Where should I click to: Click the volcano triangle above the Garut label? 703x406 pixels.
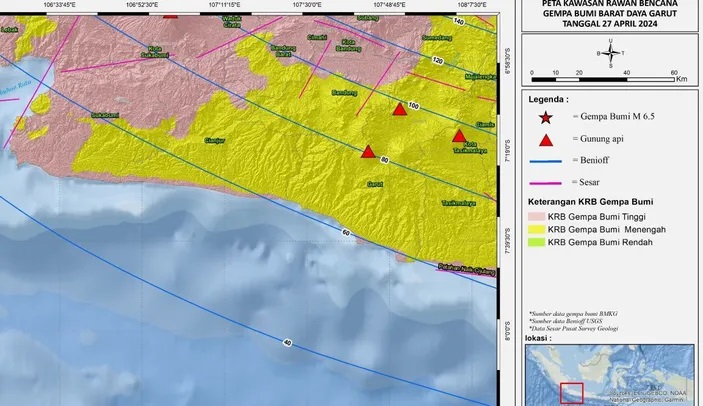pos(368,152)
